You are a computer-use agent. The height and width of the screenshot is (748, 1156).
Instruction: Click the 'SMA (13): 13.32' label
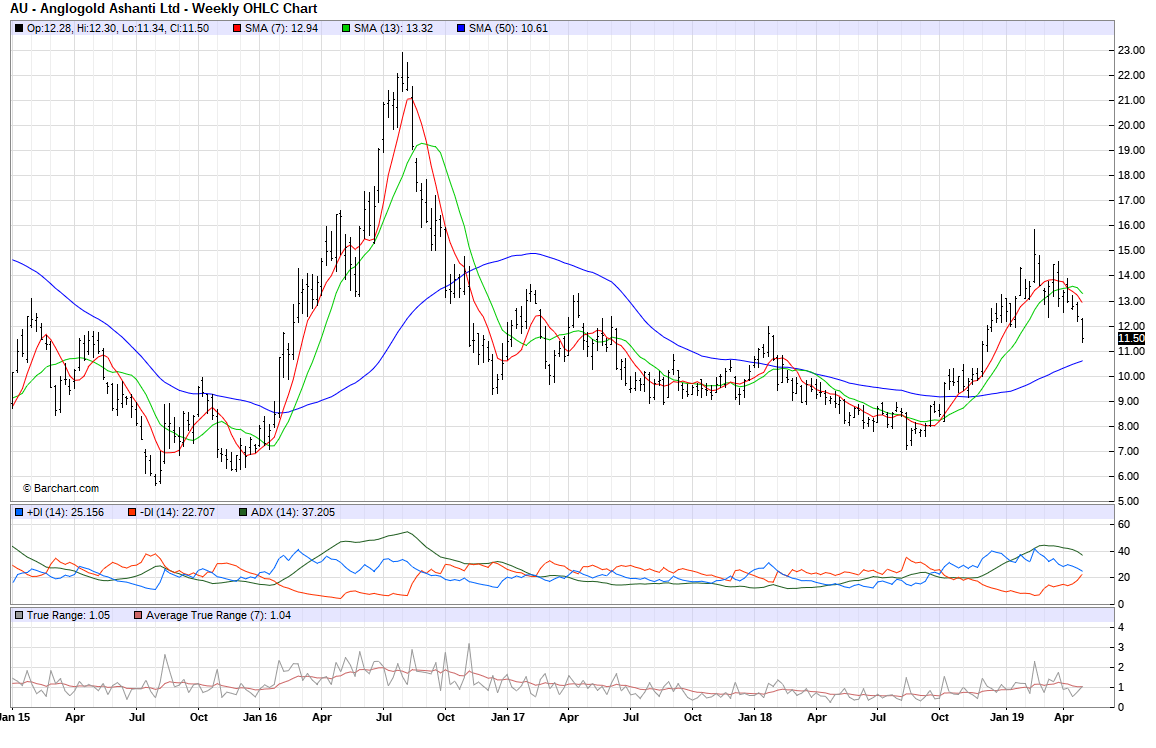[x=394, y=29]
